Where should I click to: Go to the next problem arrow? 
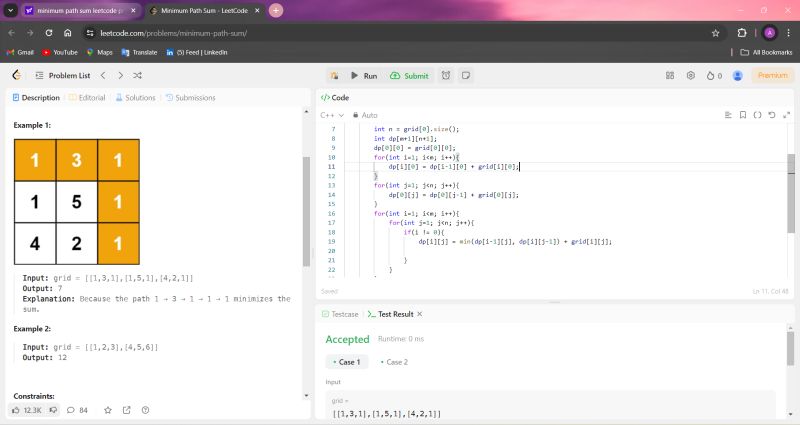[x=120, y=75]
